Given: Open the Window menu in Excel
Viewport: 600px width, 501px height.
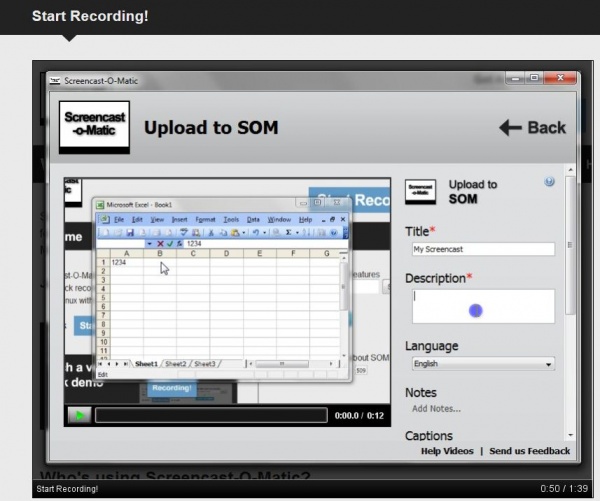Looking at the screenshot, I should 279,220.
